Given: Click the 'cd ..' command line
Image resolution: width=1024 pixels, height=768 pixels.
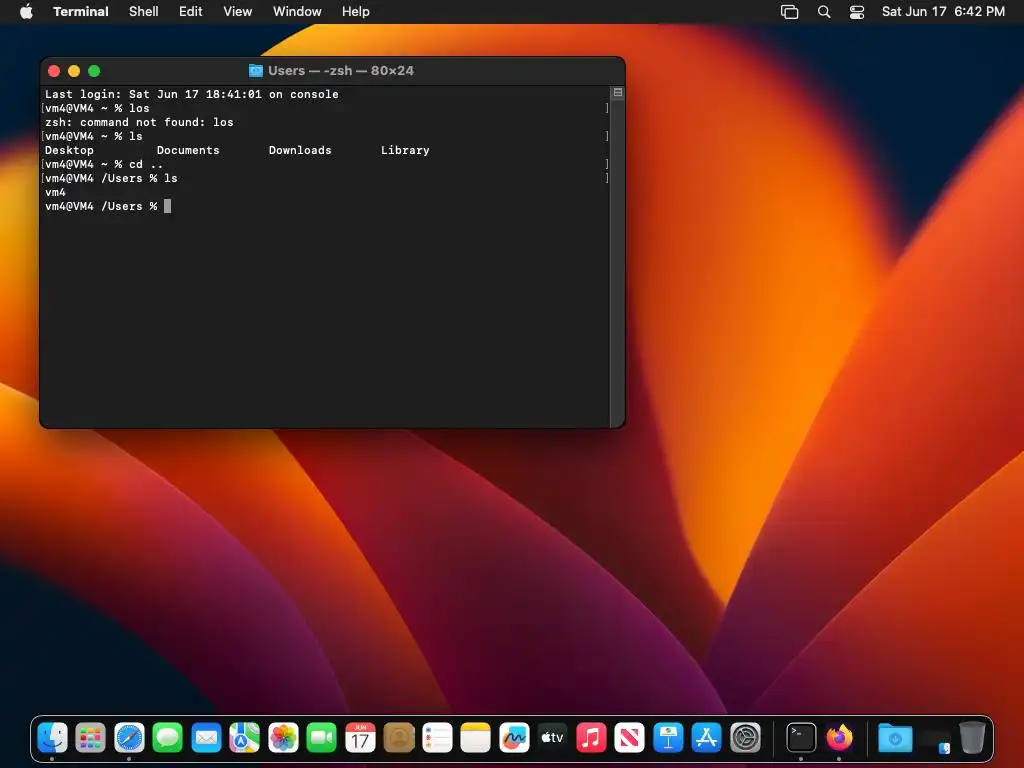Looking at the screenshot, I should tap(104, 165).
